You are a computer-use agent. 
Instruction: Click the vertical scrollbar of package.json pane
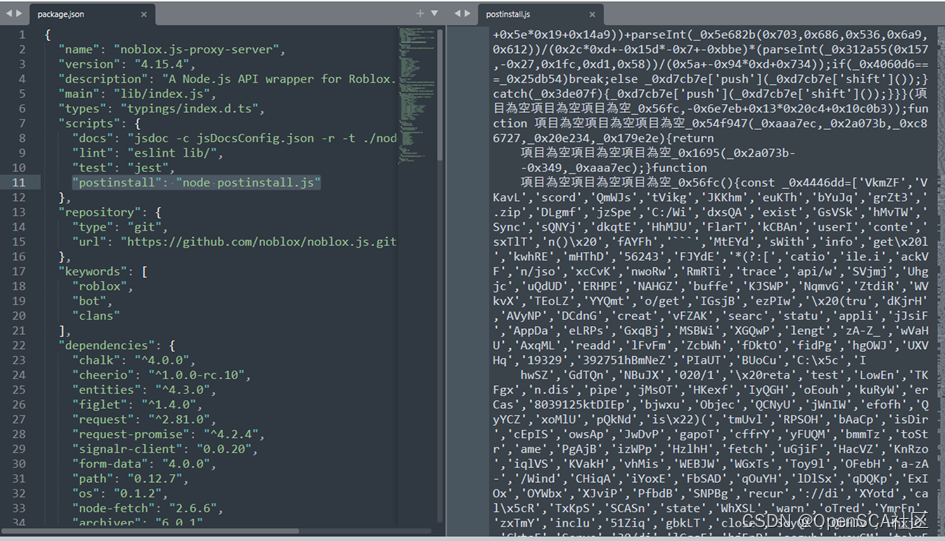(x=440, y=95)
